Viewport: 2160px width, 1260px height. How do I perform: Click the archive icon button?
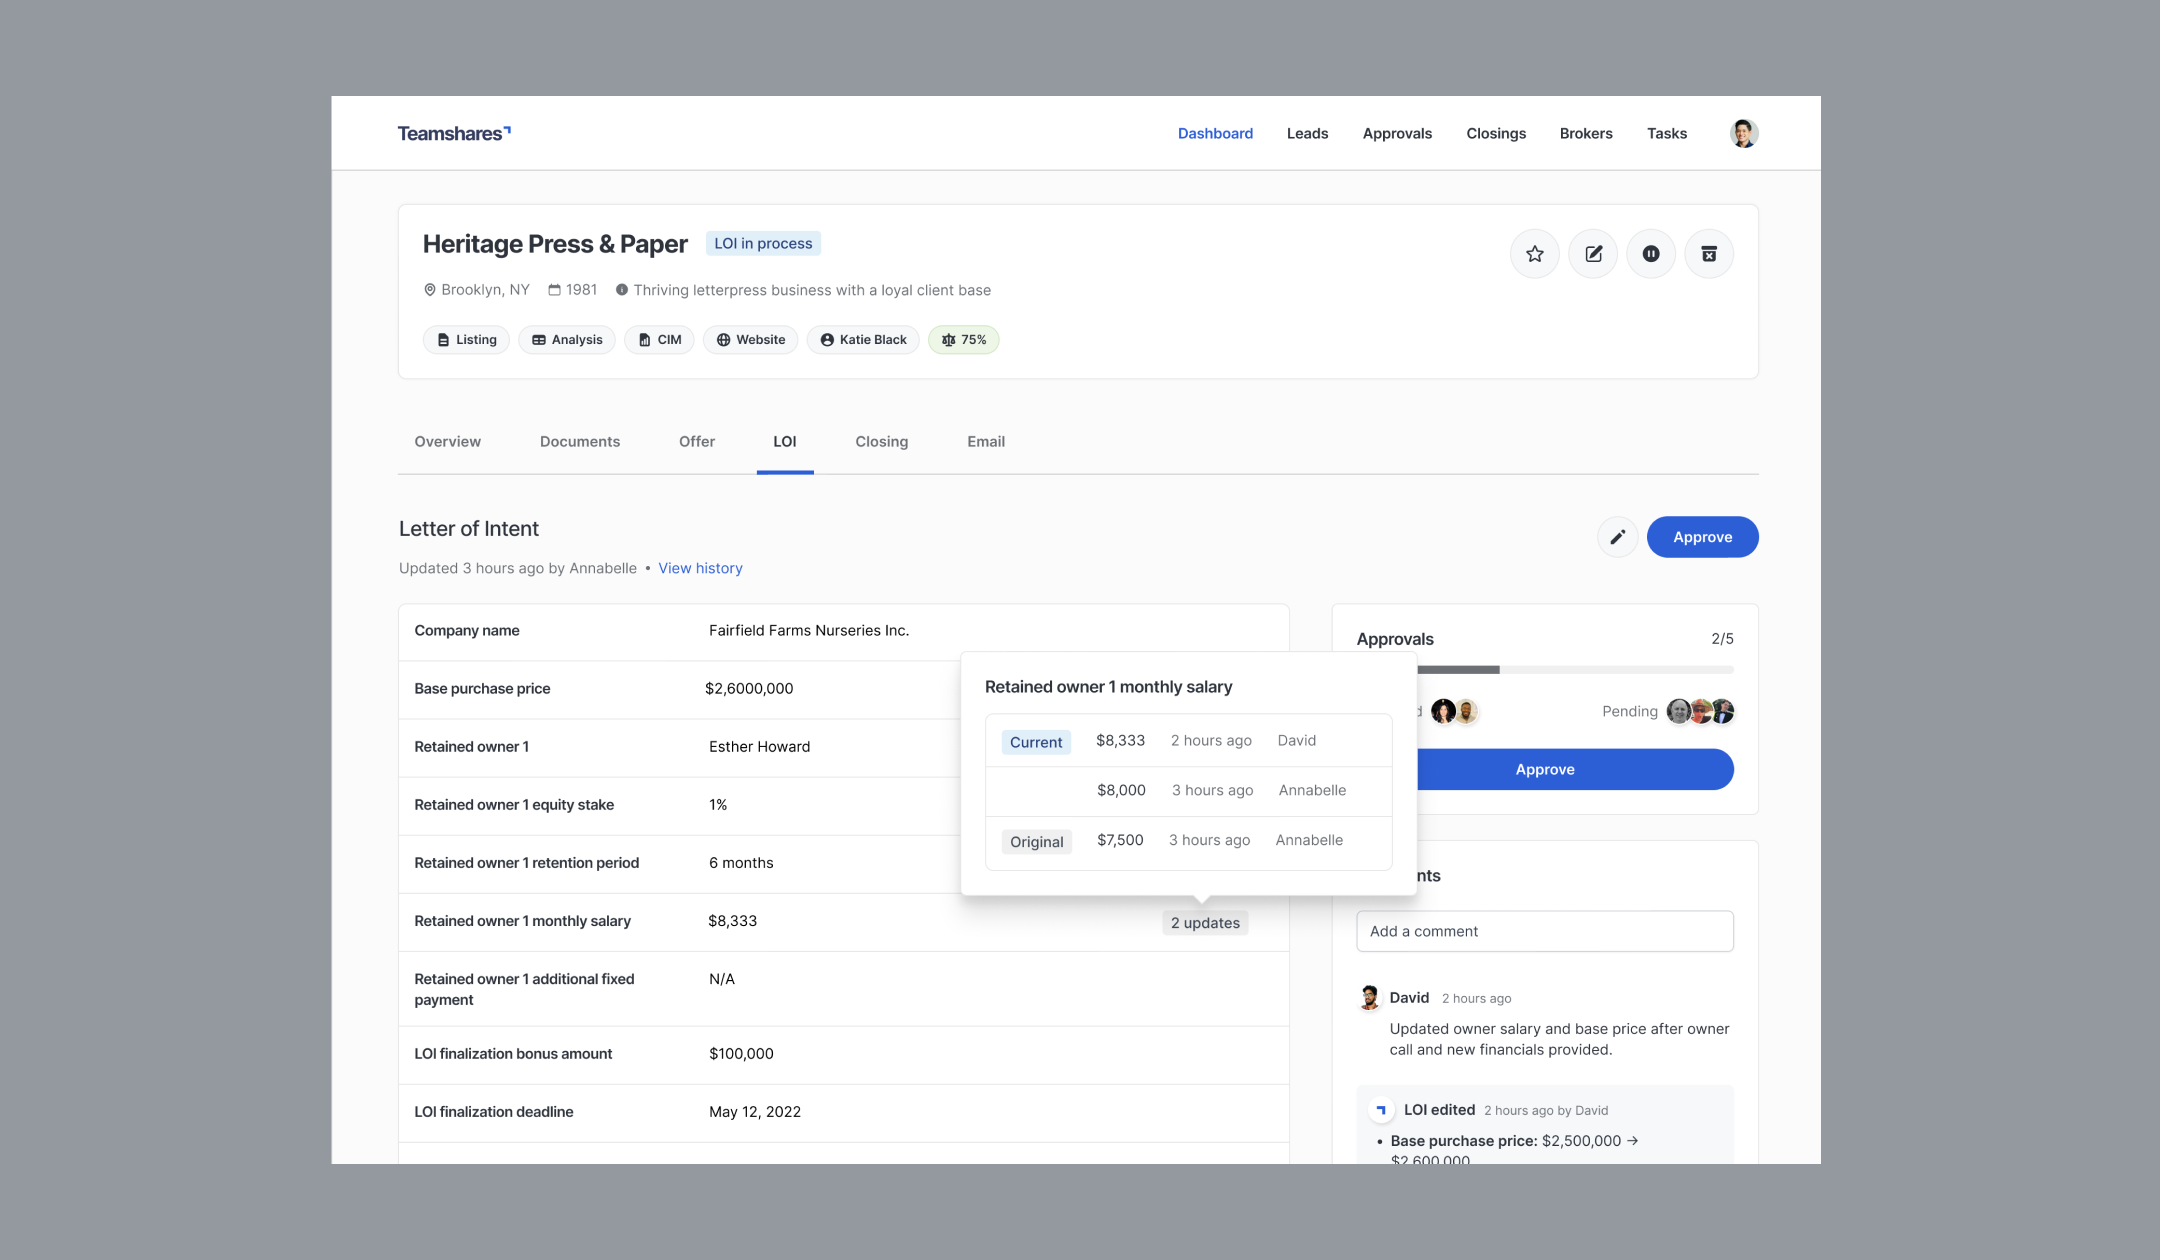coord(1709,254)
